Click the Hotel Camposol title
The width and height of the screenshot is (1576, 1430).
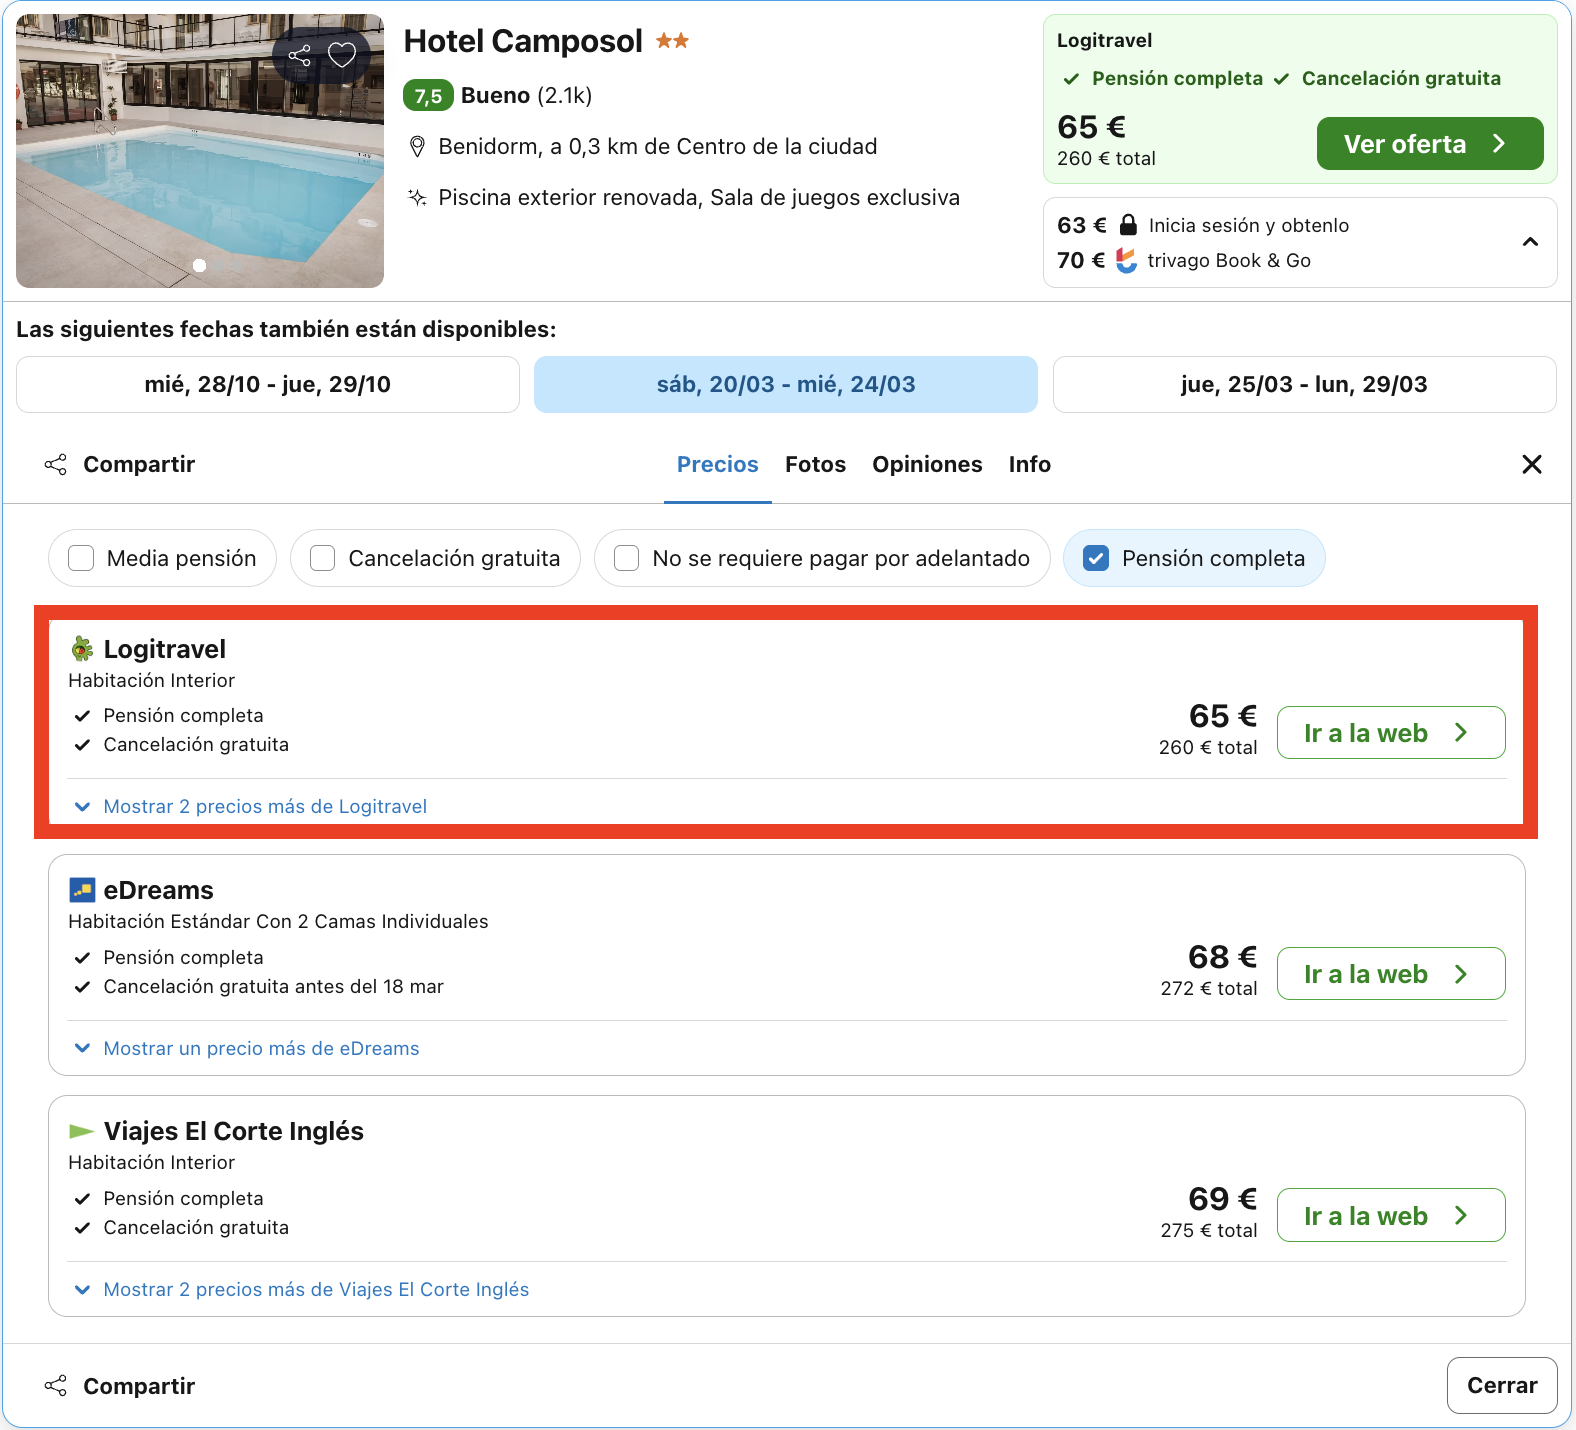(x=523, y=41)
